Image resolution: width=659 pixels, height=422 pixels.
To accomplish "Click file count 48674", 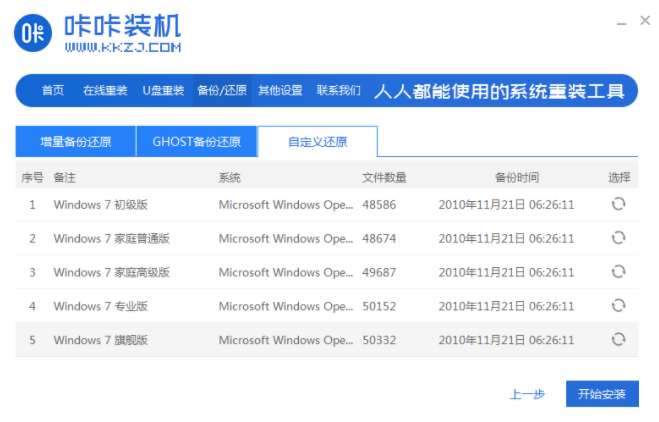I will [x=379, y=238].
